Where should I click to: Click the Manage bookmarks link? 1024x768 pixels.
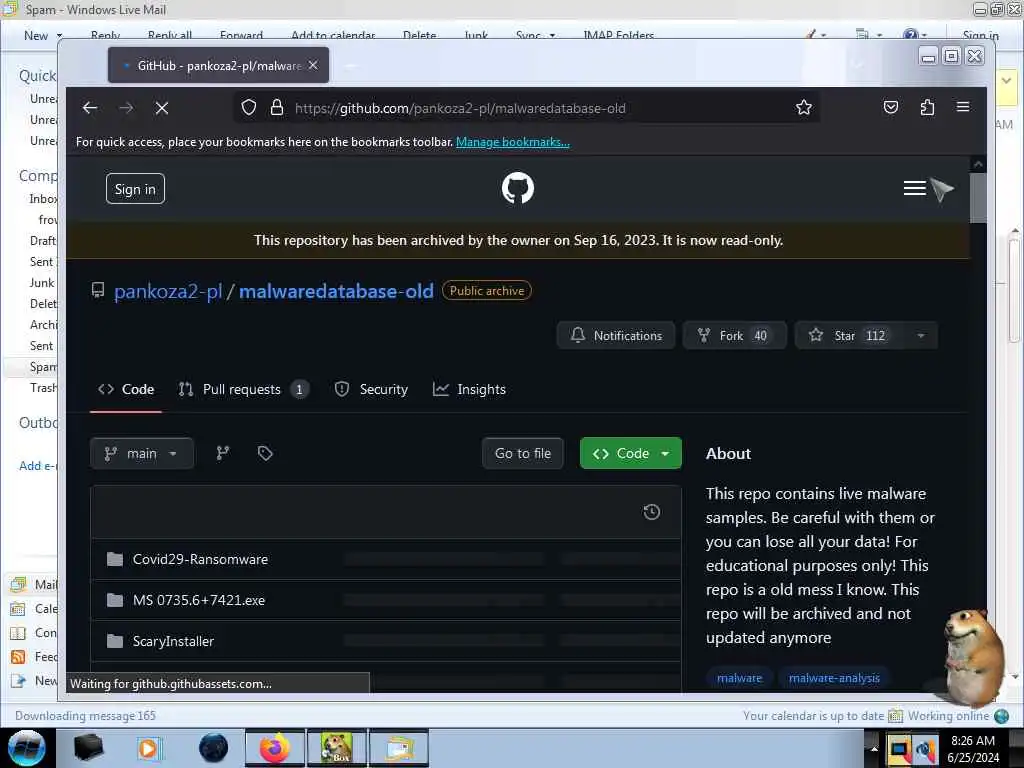513,142
